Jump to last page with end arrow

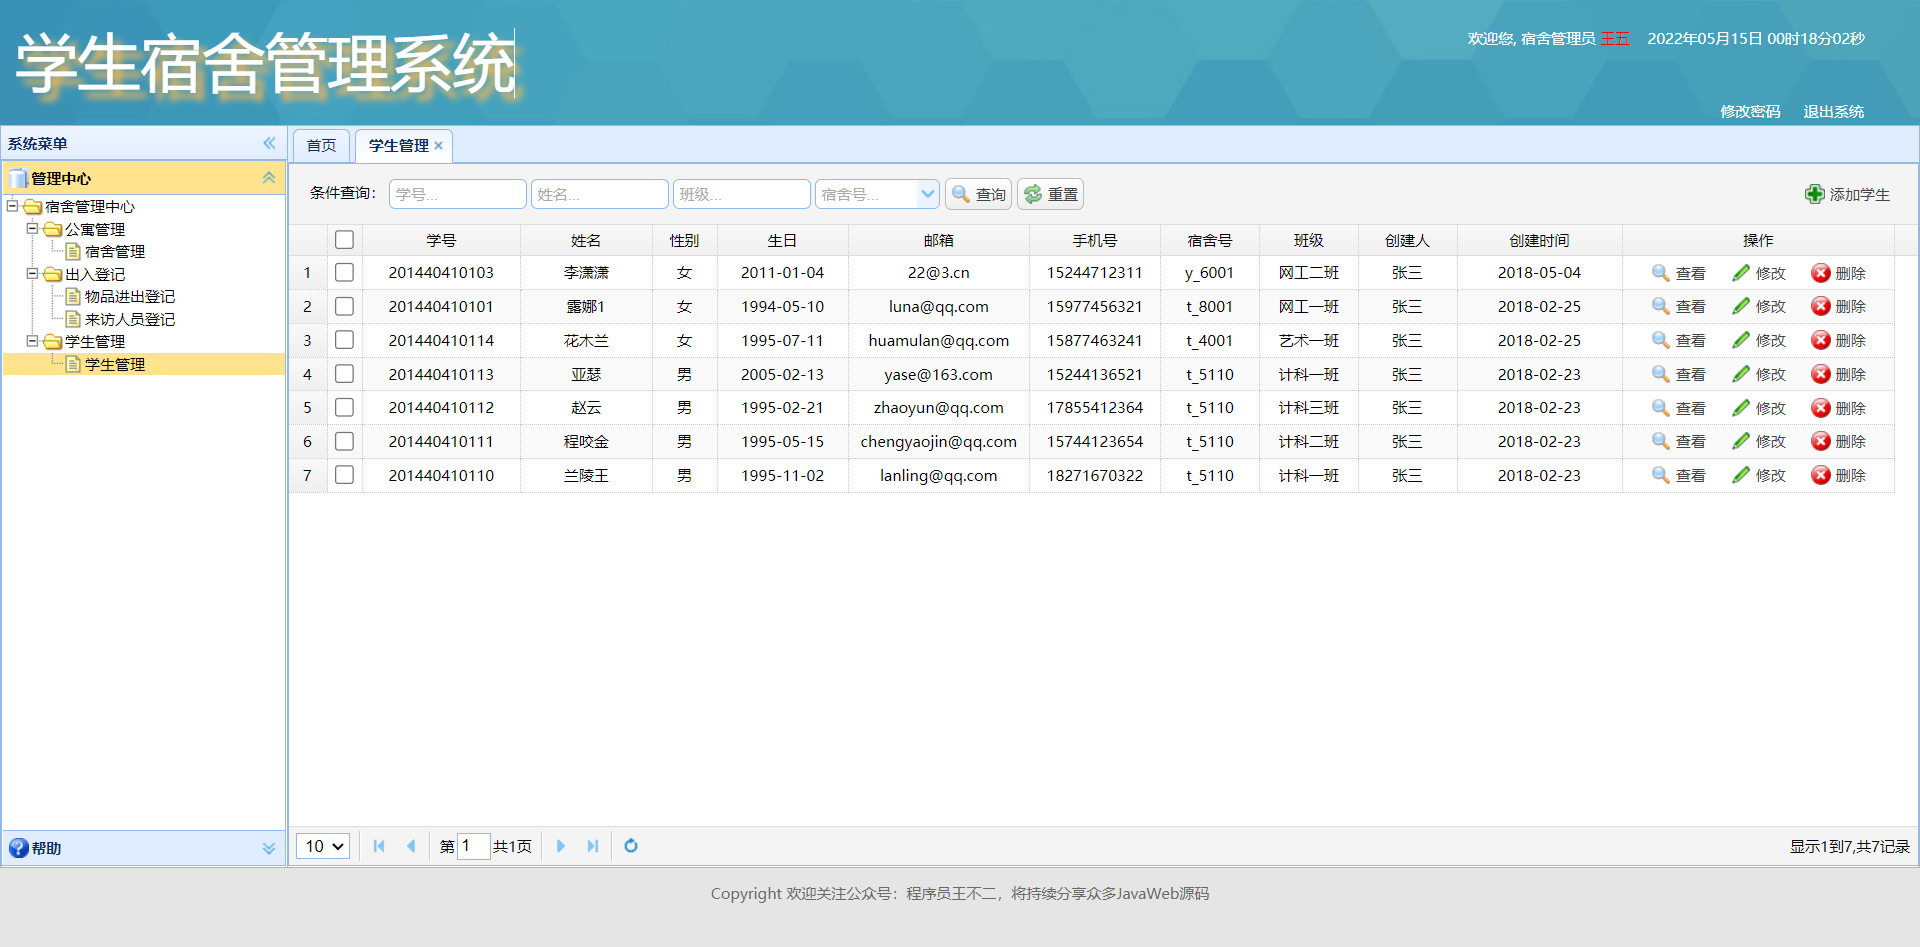592,846
